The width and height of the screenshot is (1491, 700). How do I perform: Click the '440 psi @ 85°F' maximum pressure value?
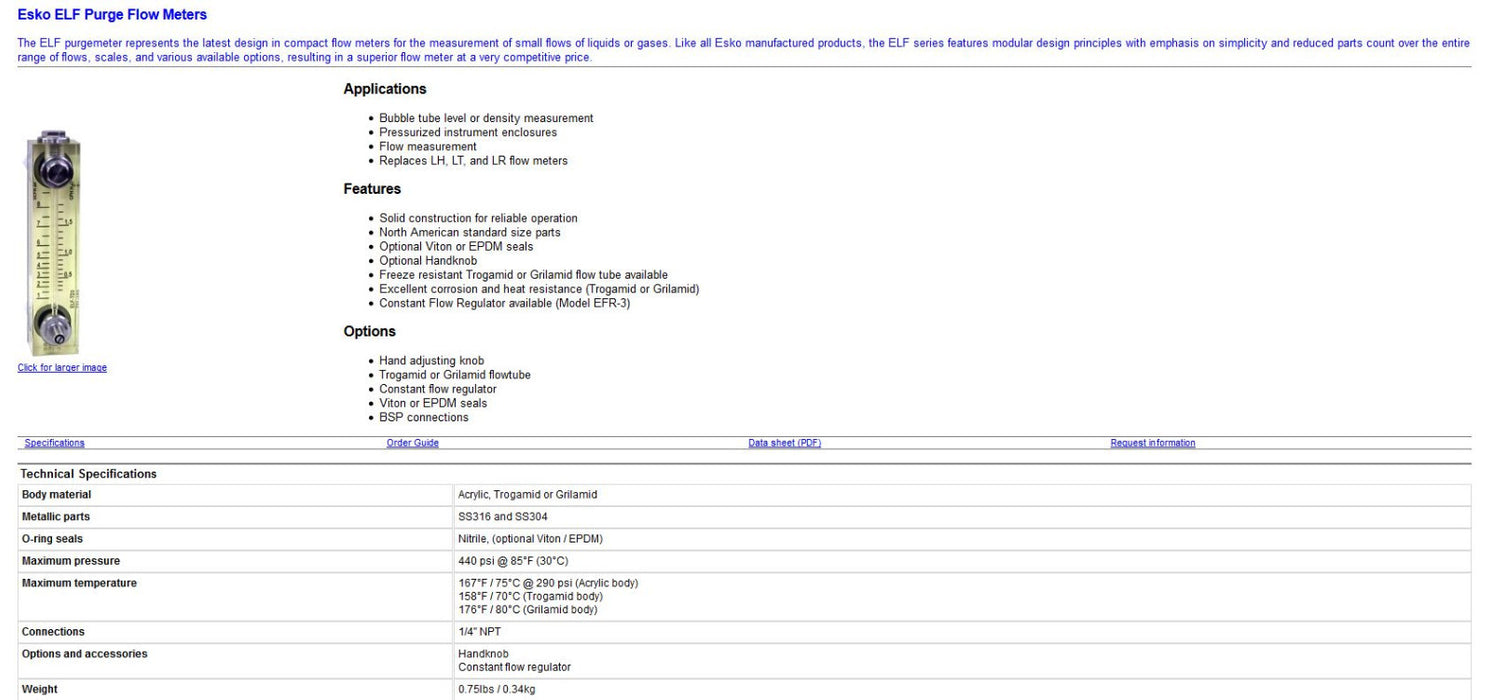click(x=512, y=561)
